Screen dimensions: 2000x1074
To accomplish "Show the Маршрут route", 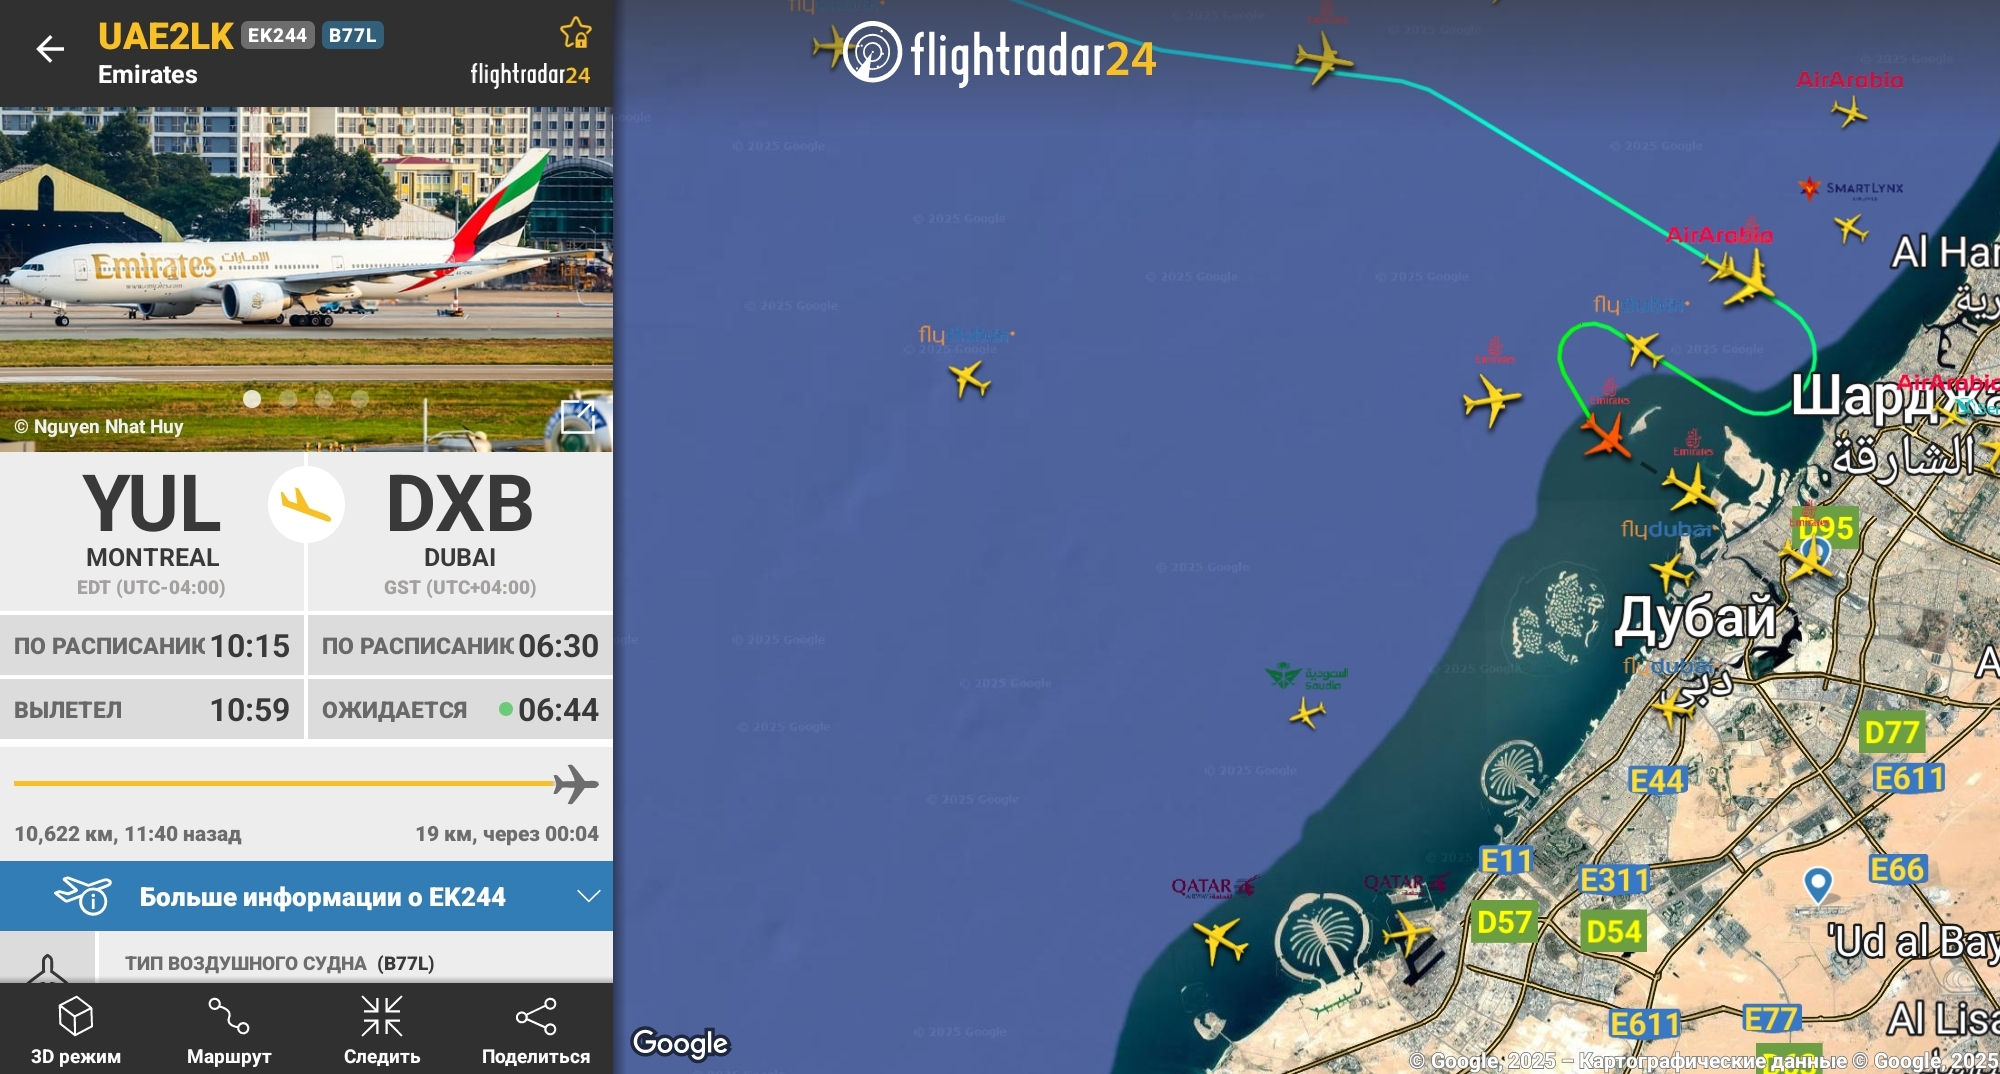I will coord(229,1030).
